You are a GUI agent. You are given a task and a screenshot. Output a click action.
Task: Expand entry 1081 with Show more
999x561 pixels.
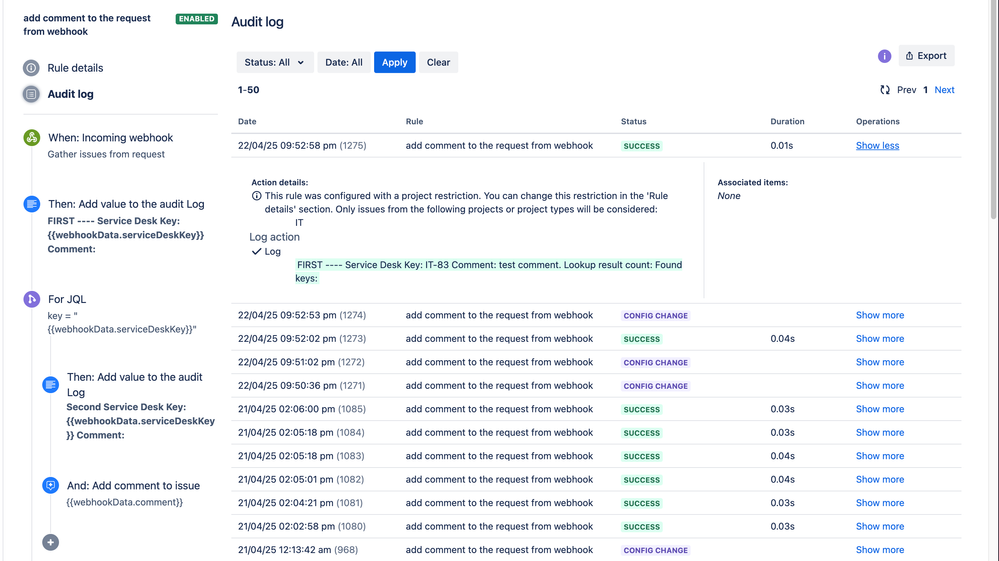880,503
